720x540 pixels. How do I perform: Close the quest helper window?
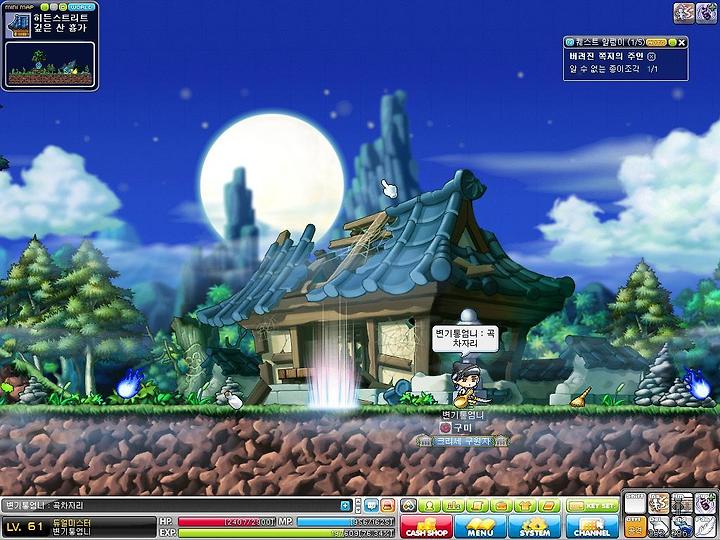682,42
